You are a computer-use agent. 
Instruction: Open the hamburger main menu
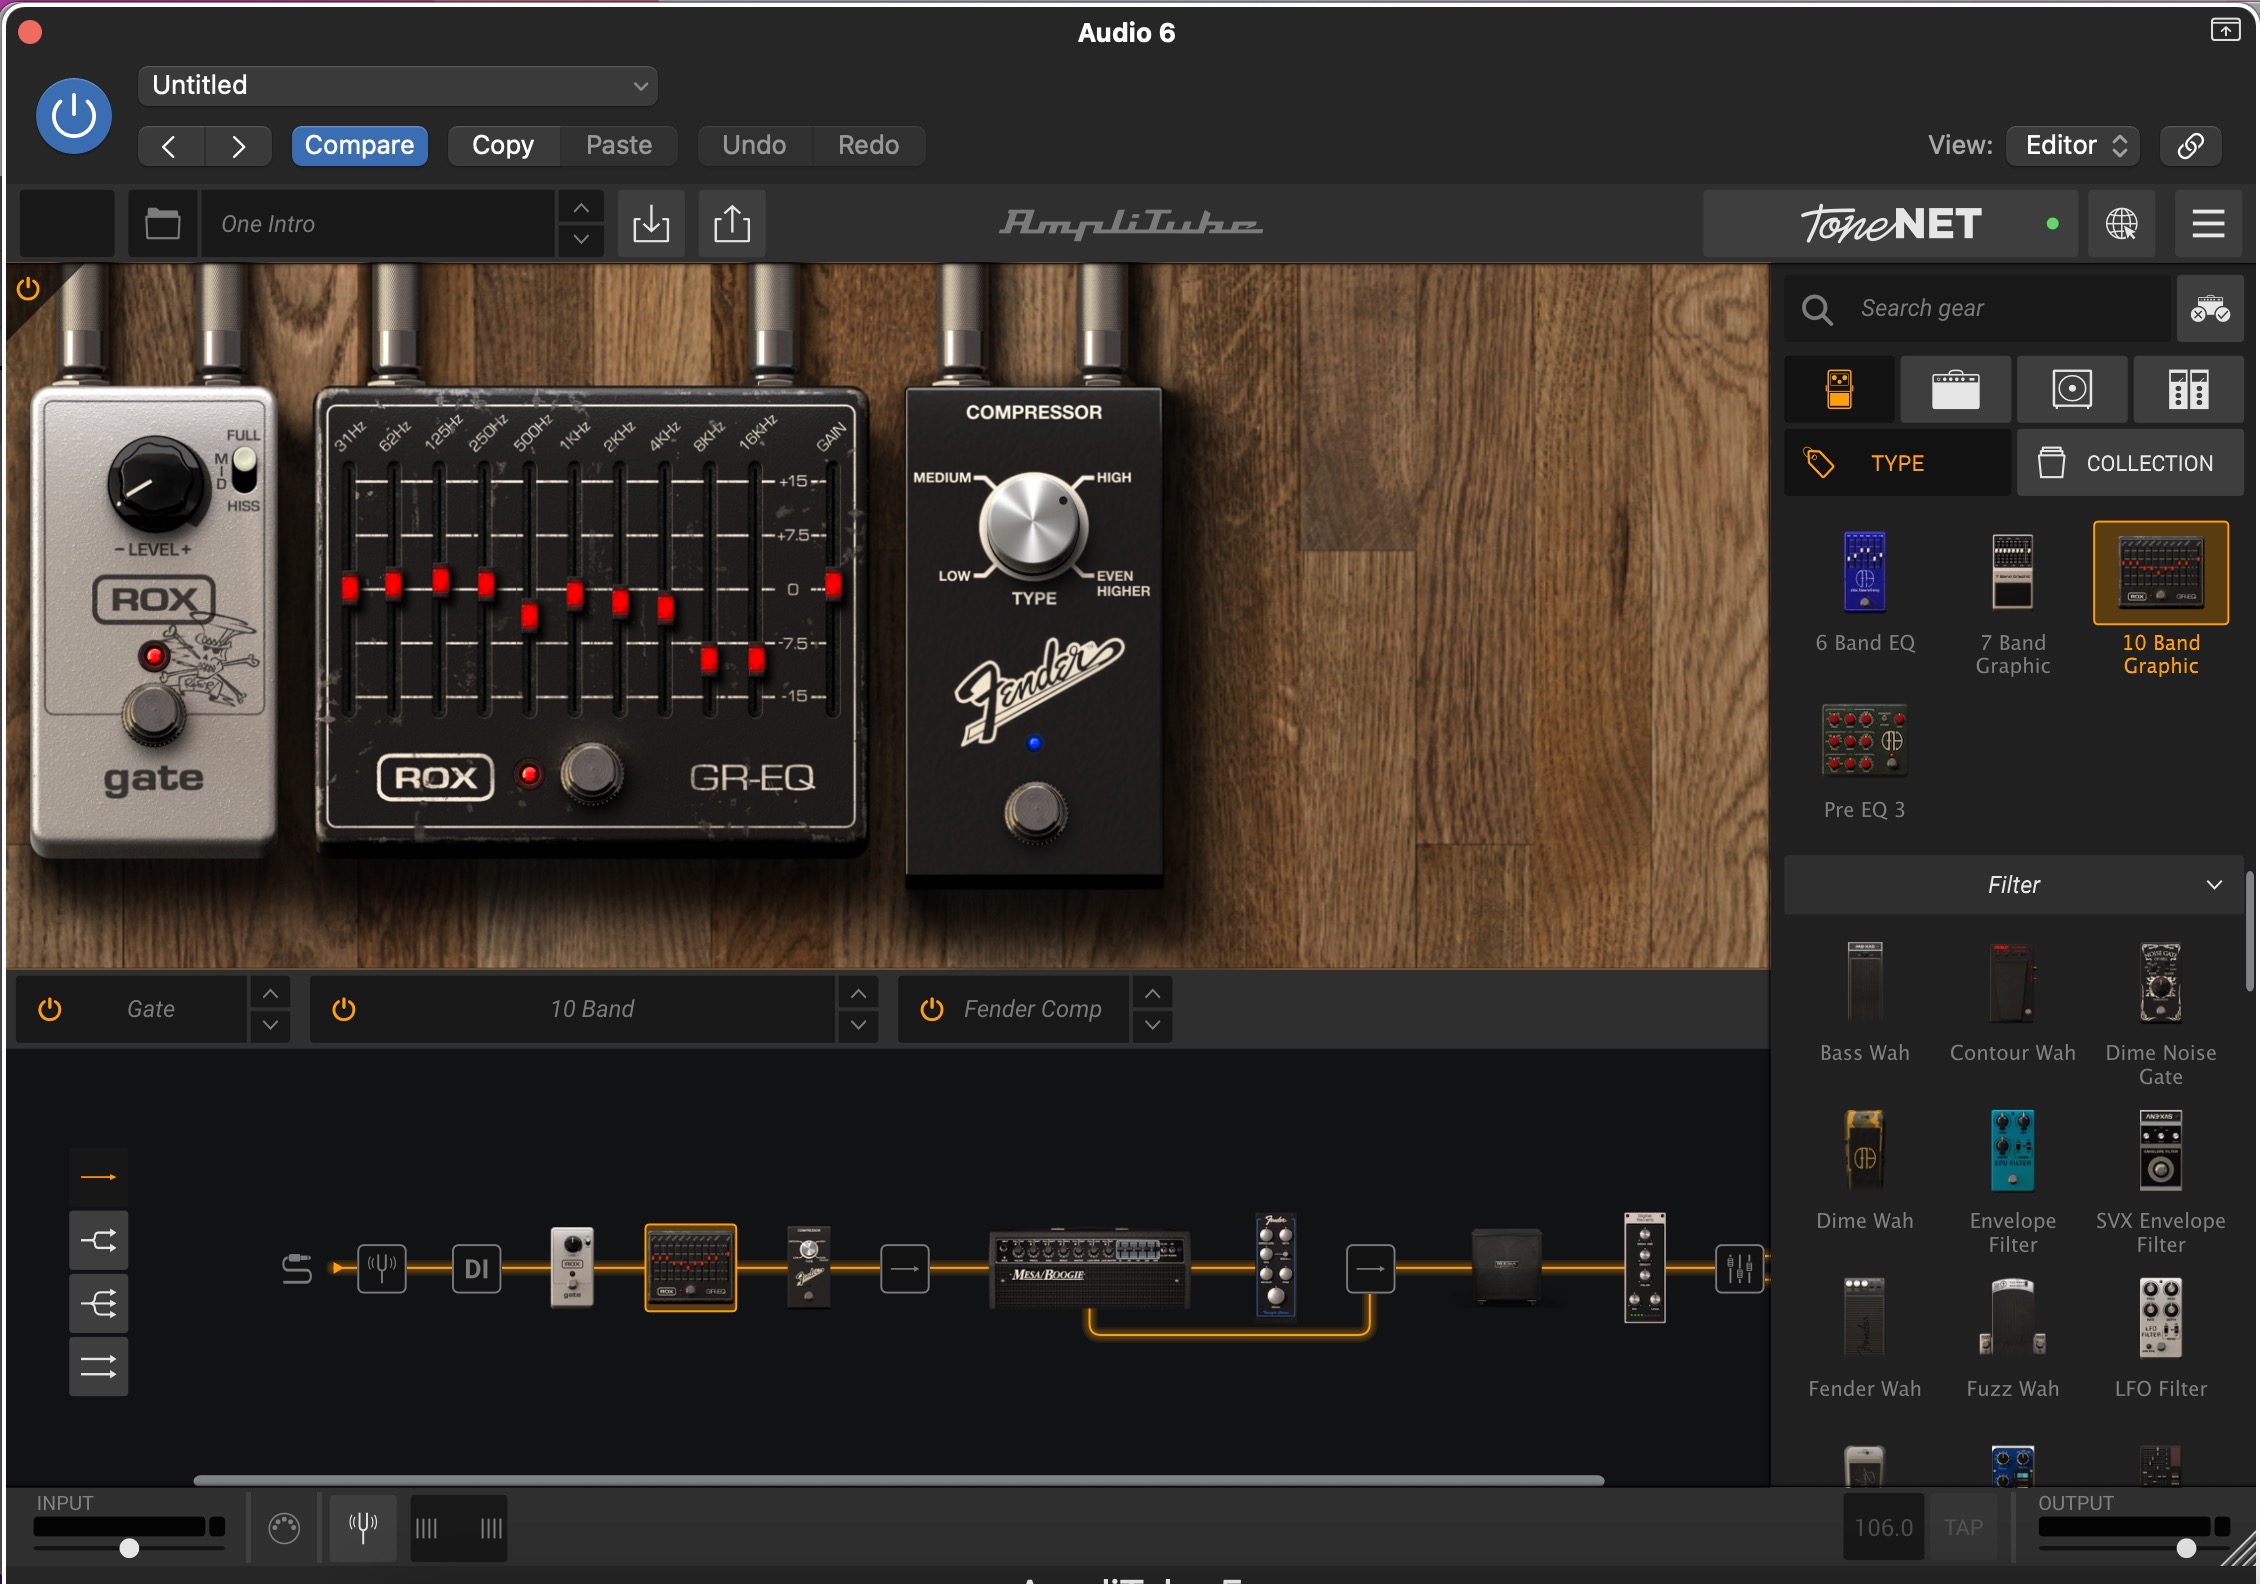pos(2208,224)
